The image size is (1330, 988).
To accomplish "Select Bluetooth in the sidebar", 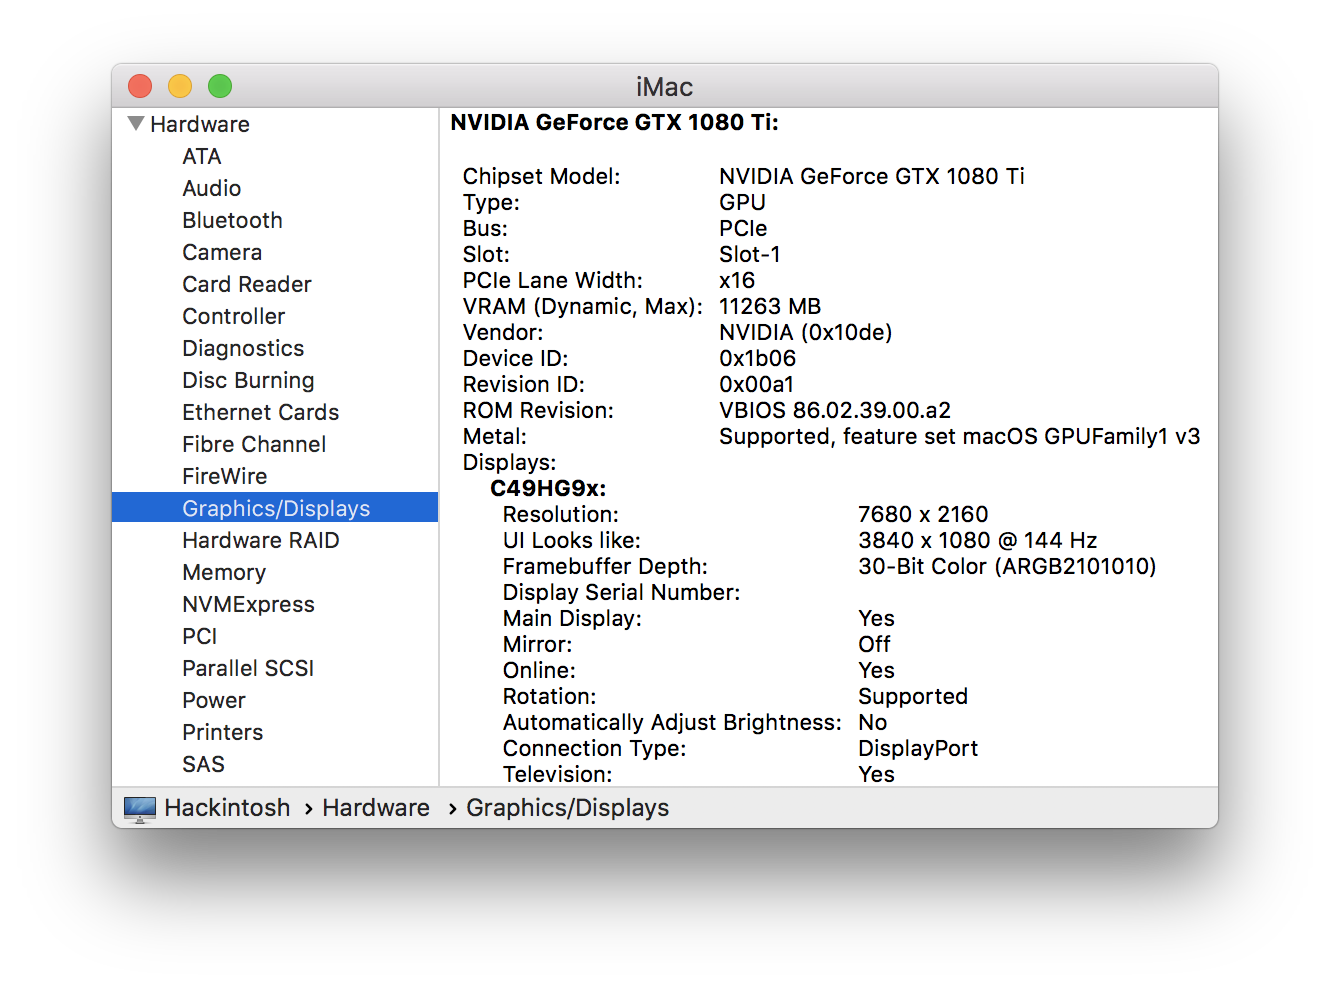I will [233, 220].
